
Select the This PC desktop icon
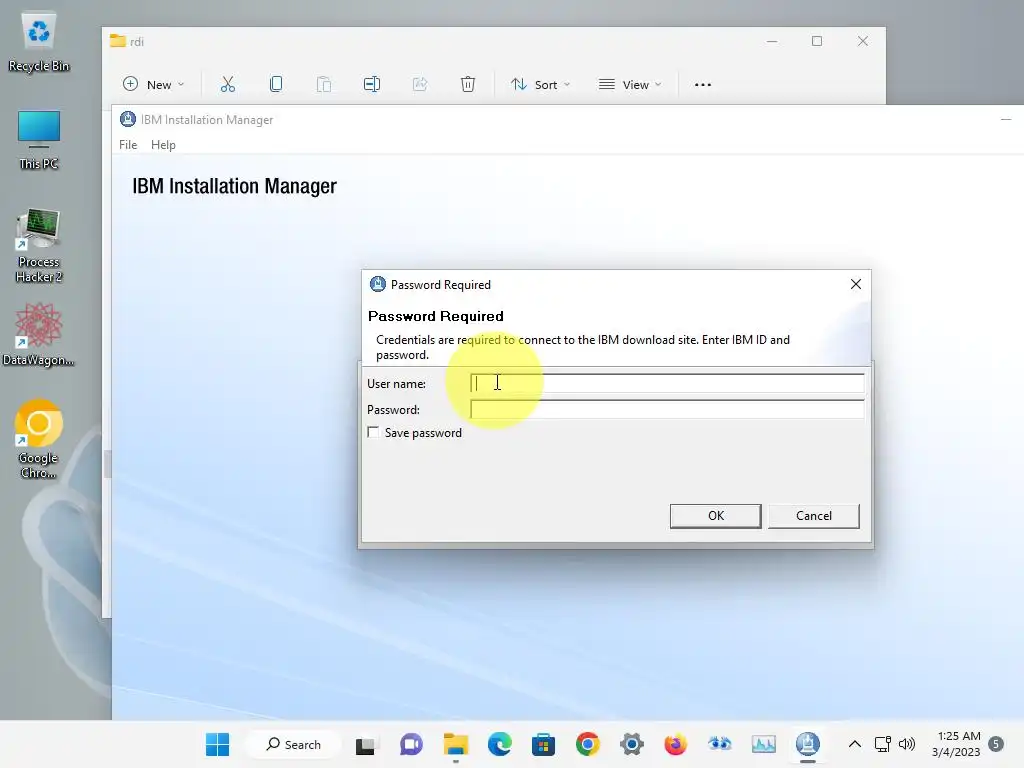coord(39,140)
